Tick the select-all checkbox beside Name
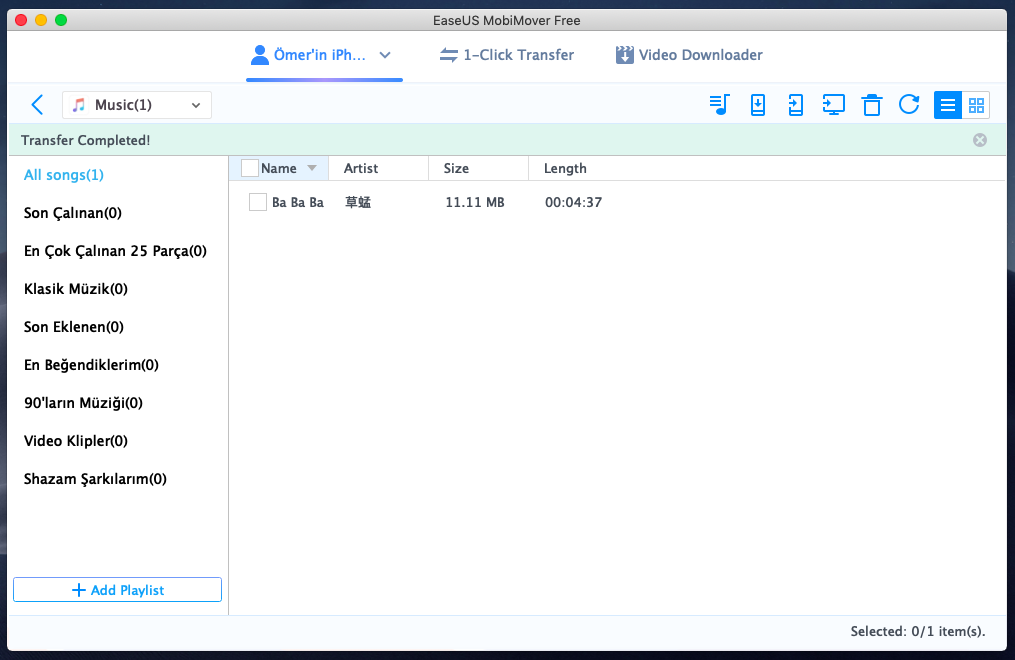This screenshot has width=1015, height=660. coord(250,168)
